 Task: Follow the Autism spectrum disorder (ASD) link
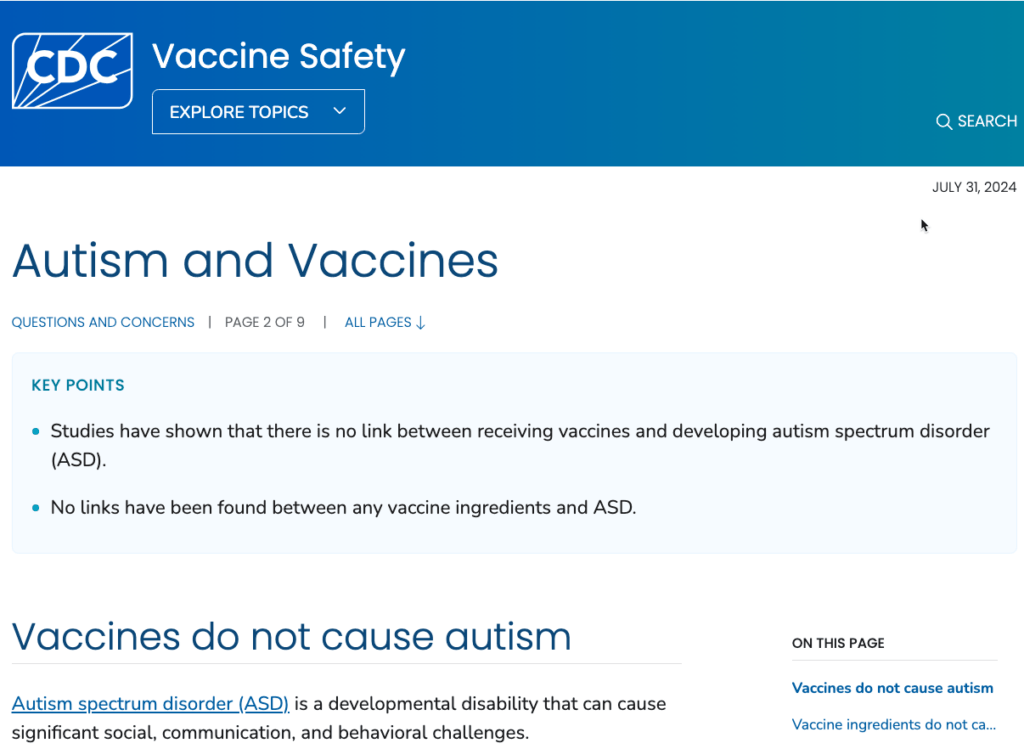(150, 704)
